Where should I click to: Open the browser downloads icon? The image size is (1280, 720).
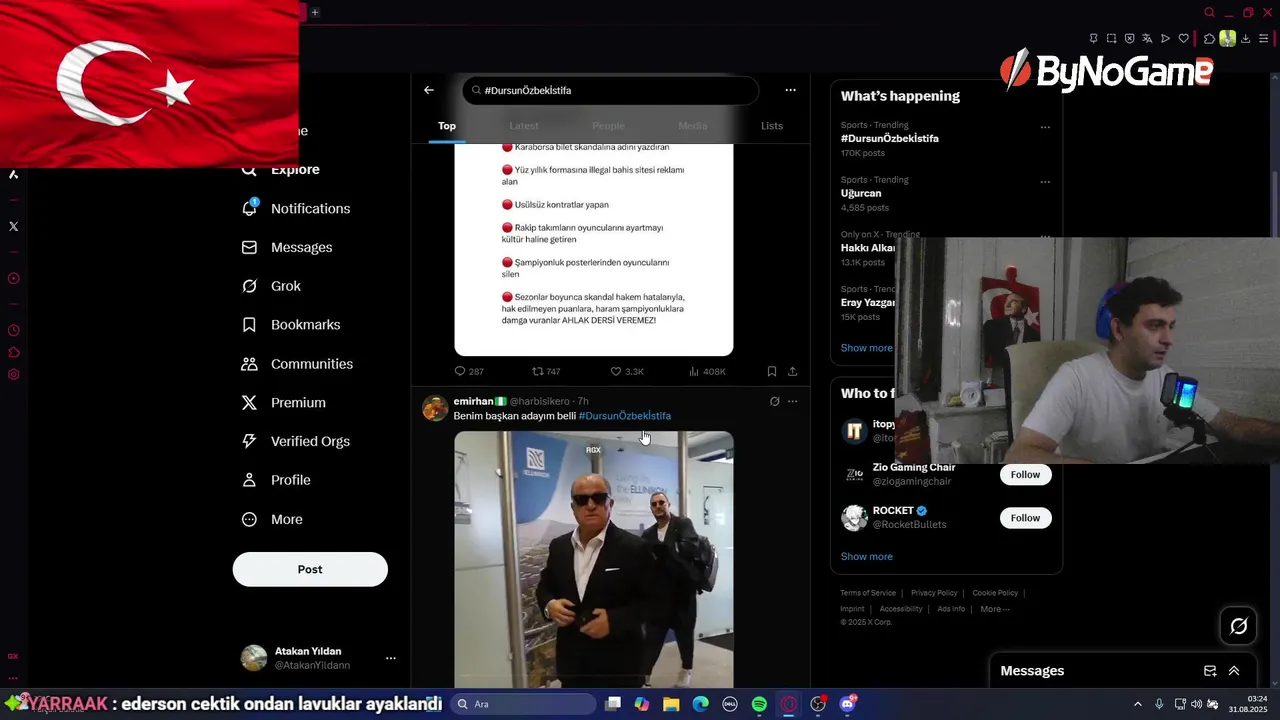pyautogui.click(x=1246, y=39)
